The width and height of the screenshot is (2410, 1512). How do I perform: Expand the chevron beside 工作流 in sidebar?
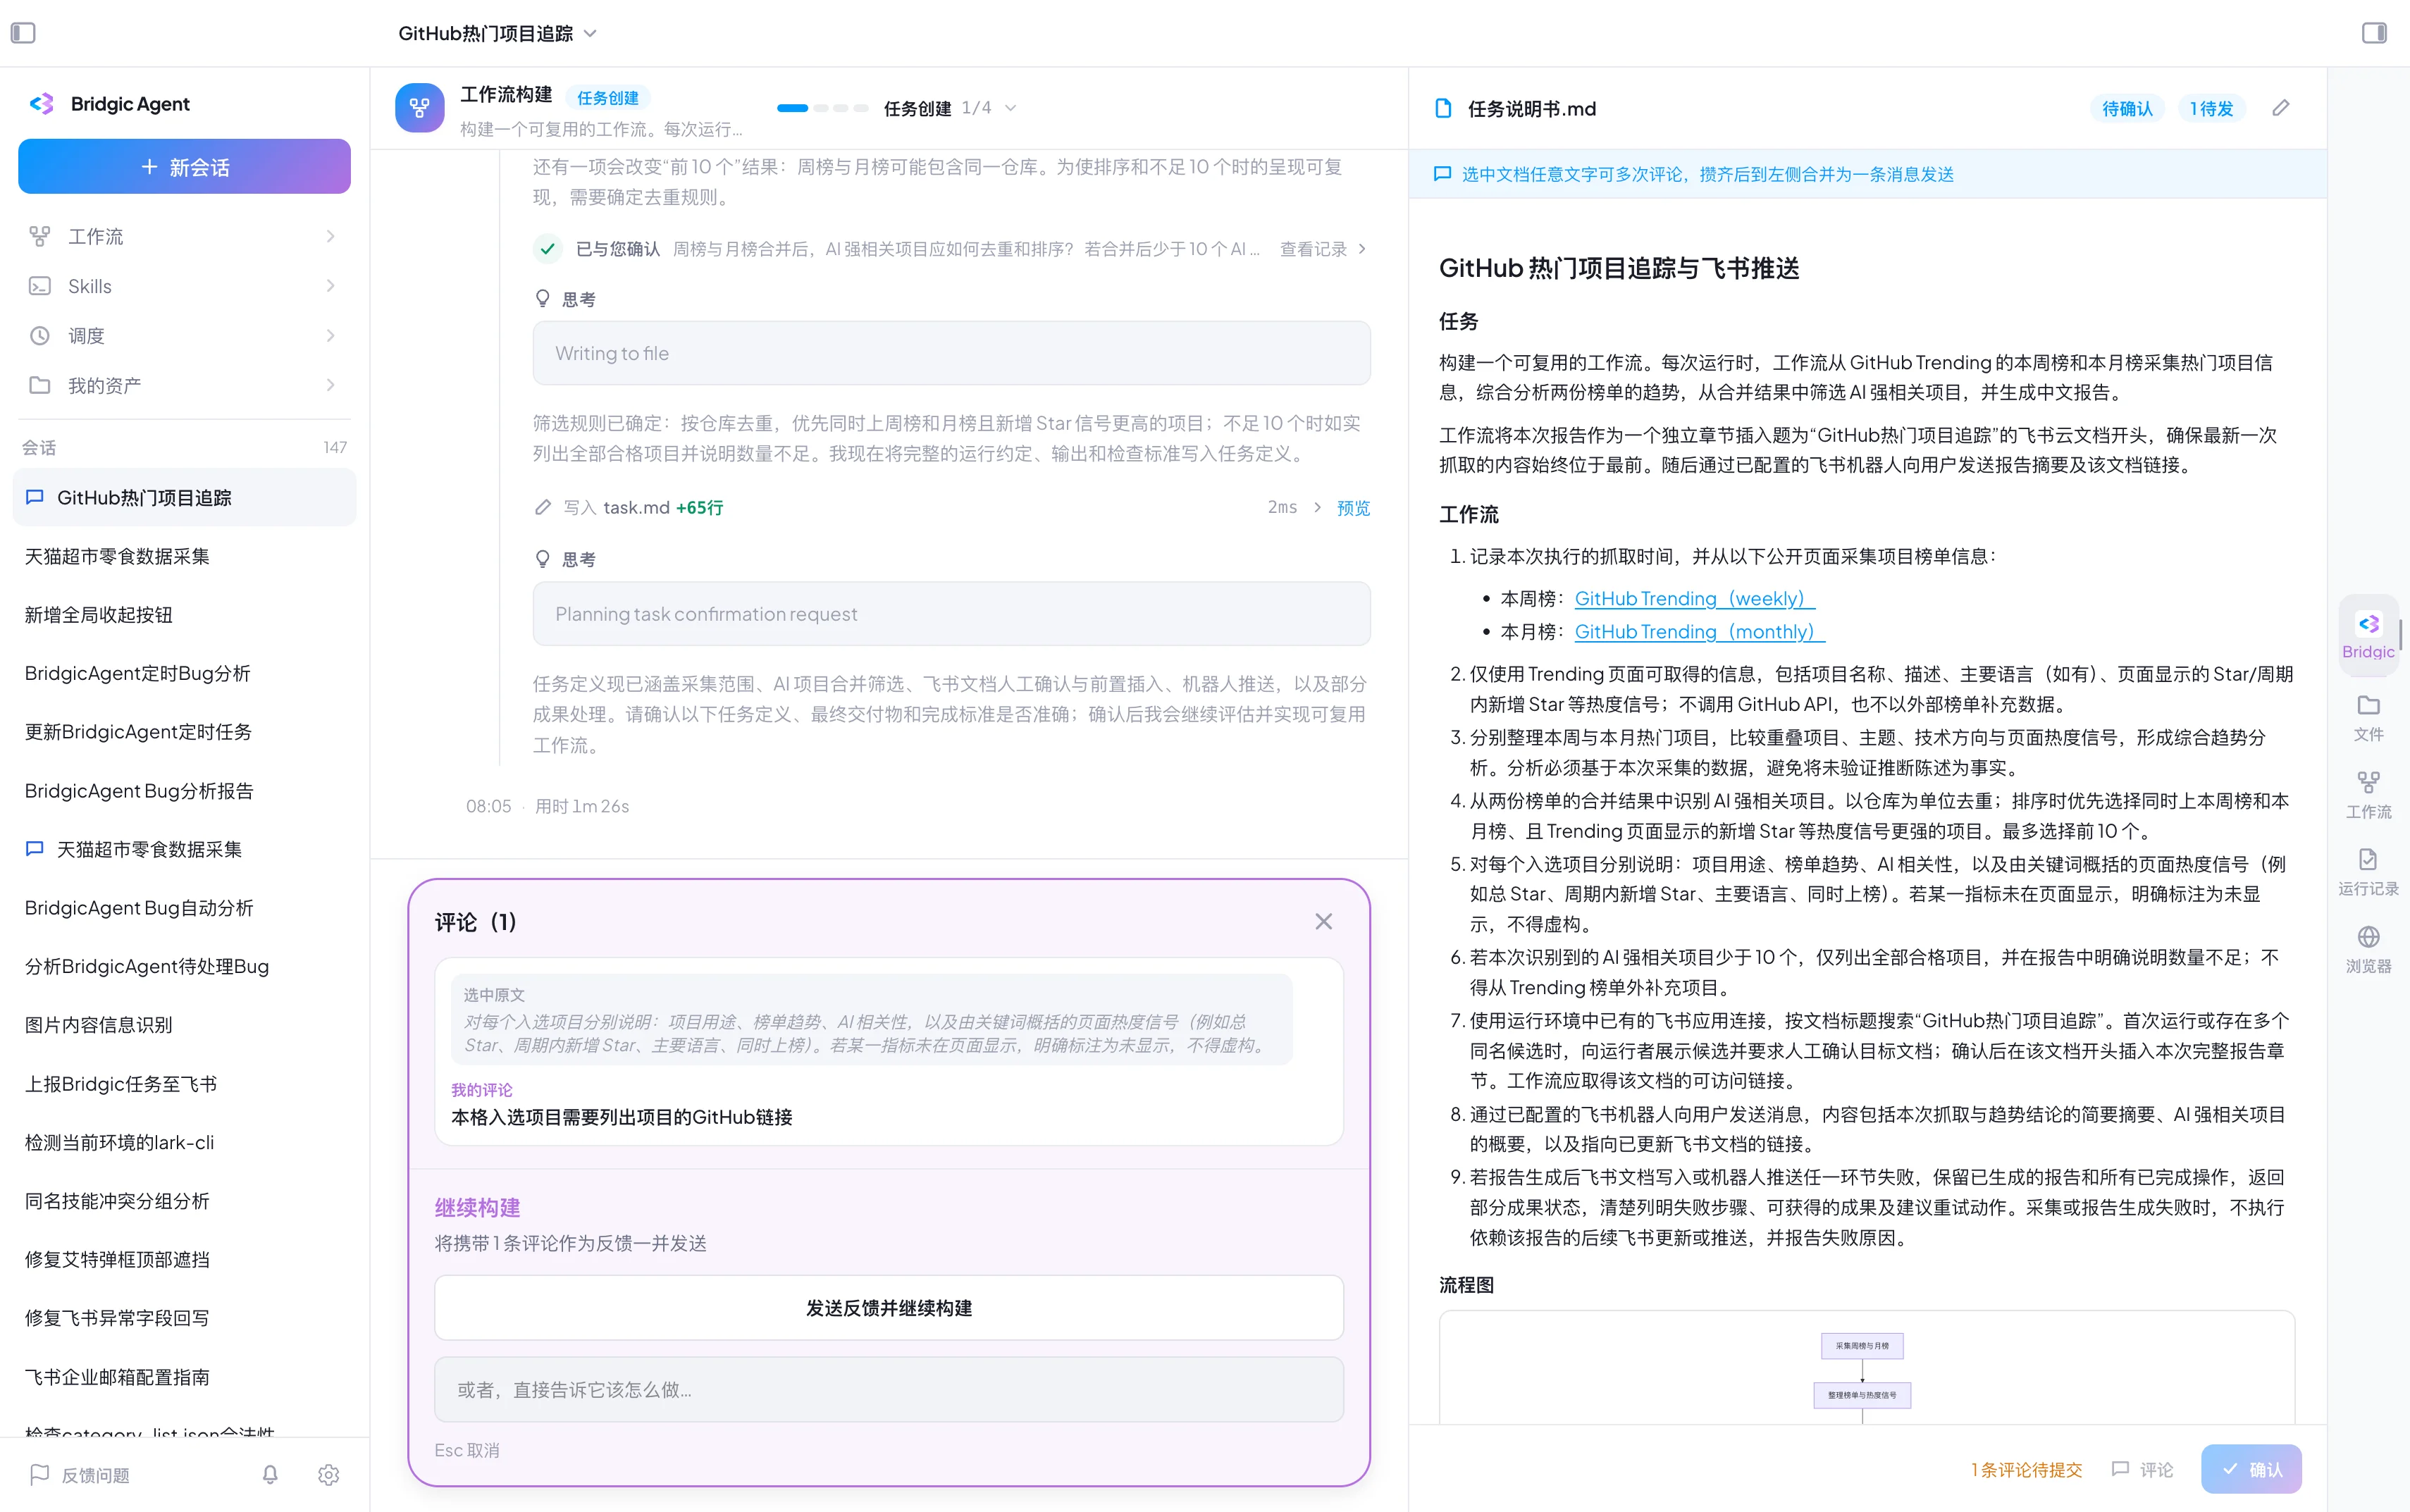(x=330, y=236)
